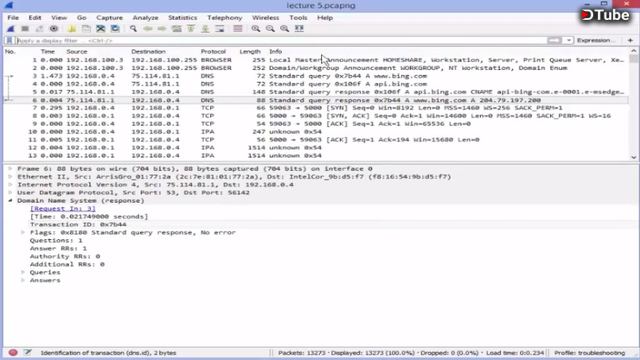
Task: Expand the Queries node
Action: coord(23,272)
